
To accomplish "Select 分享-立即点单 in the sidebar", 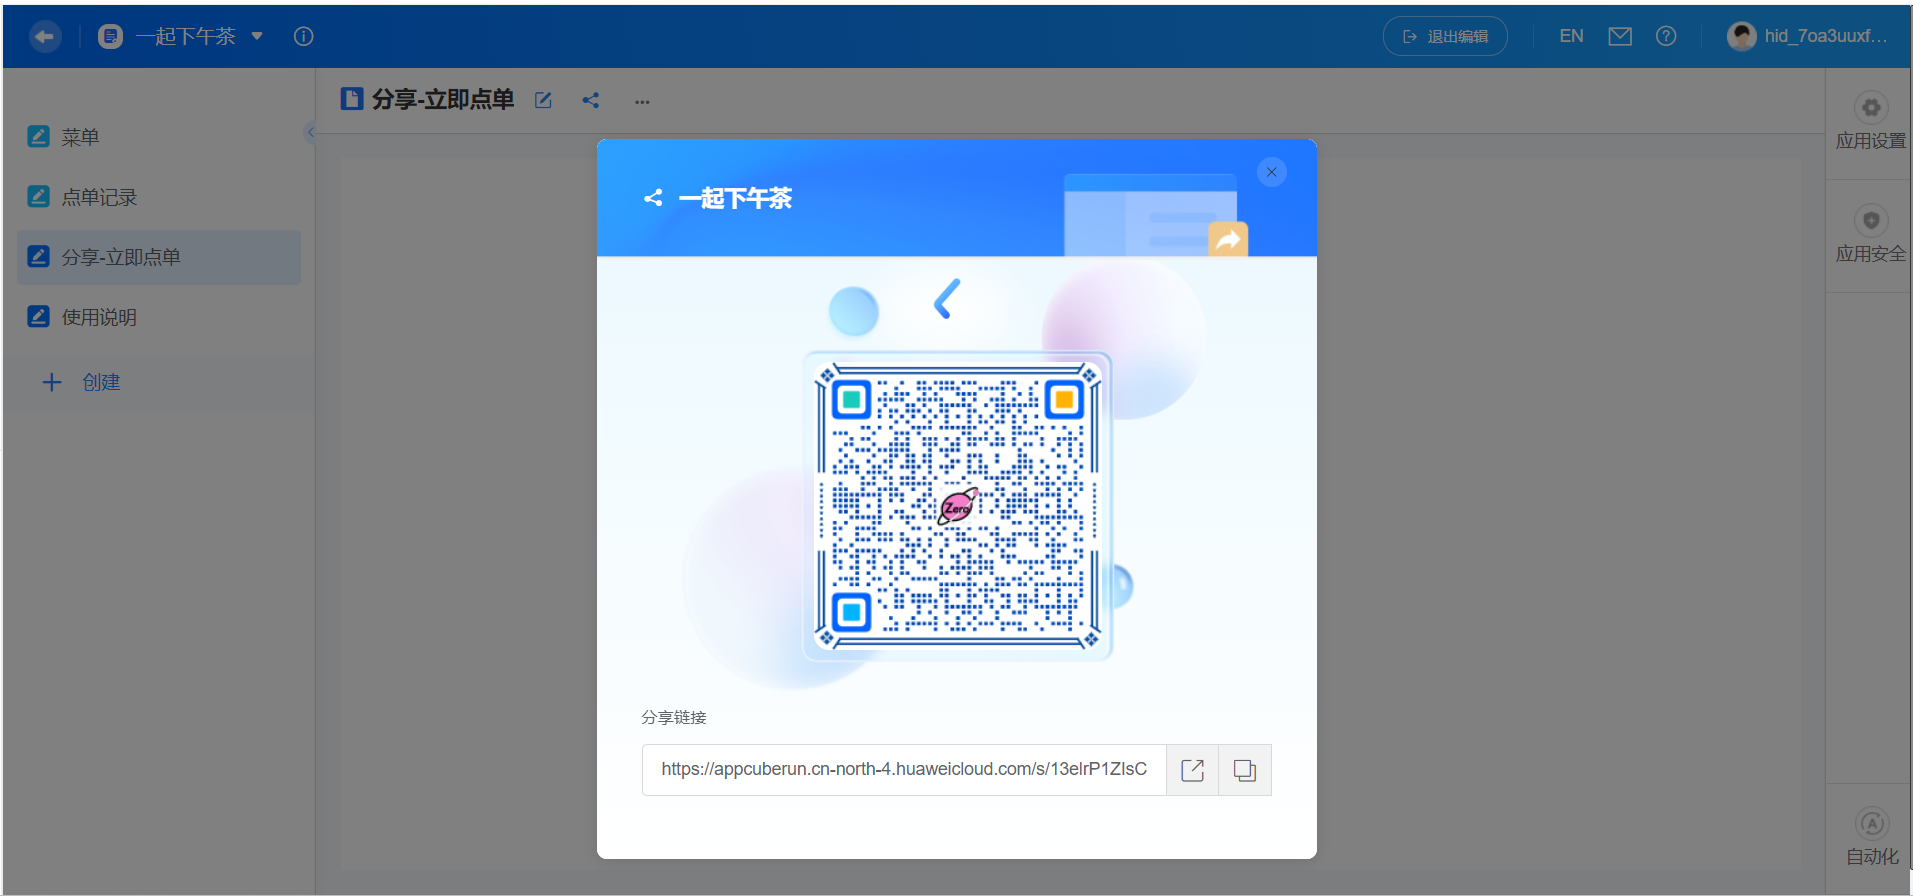I will [x=159, y=257].
